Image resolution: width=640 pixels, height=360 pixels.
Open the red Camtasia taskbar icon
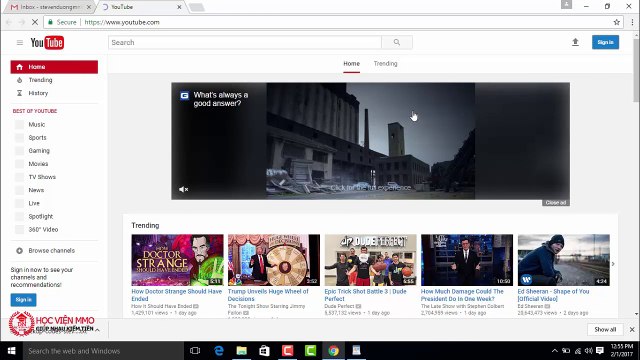[x=287, y=351]
